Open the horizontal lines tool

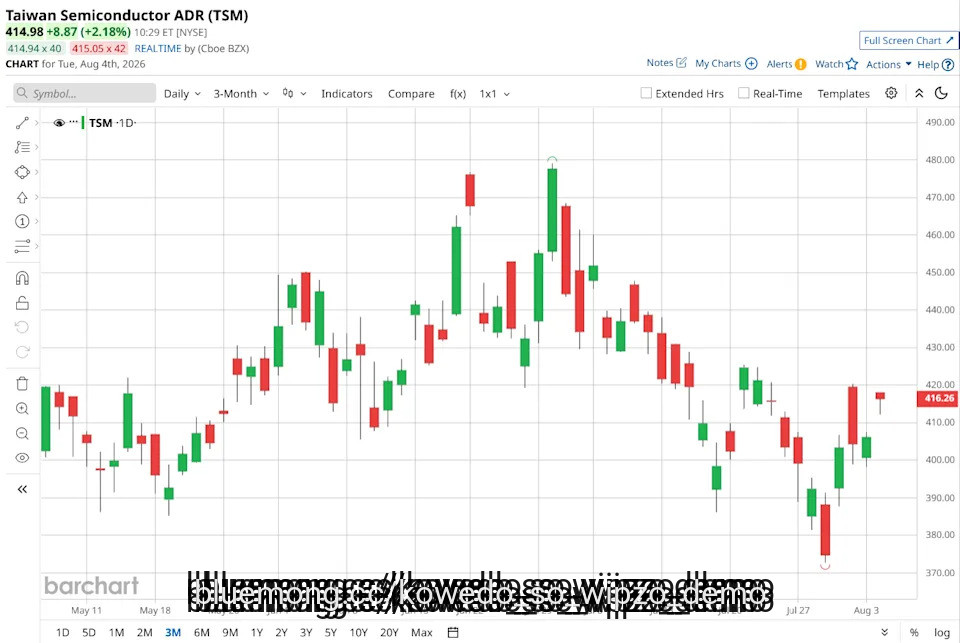click(x=22, y=246)
